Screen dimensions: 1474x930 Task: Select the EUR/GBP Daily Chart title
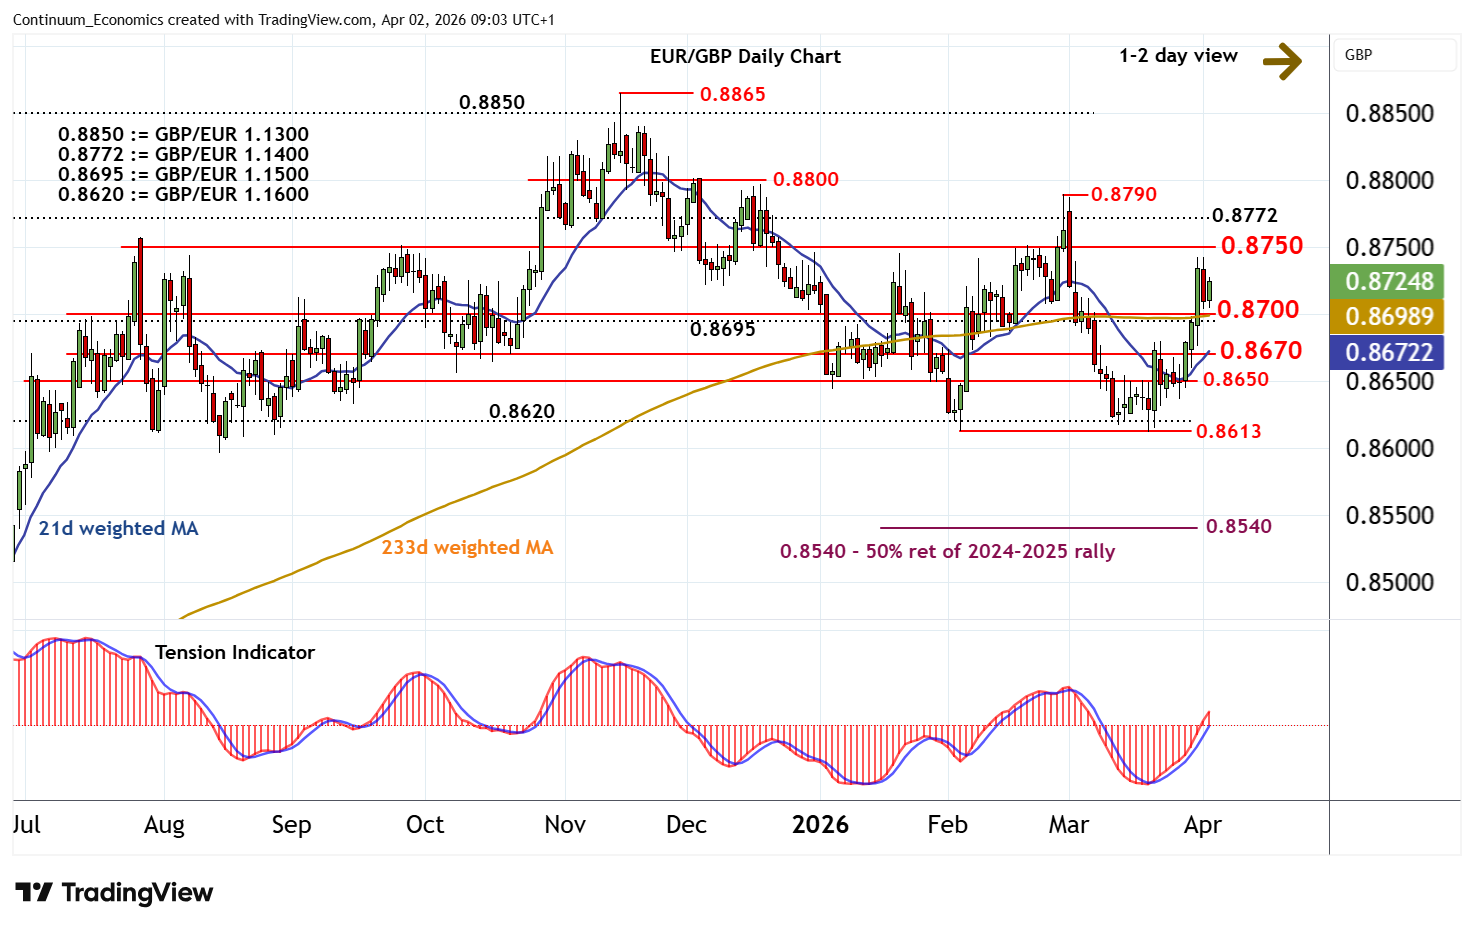[745, 57]
